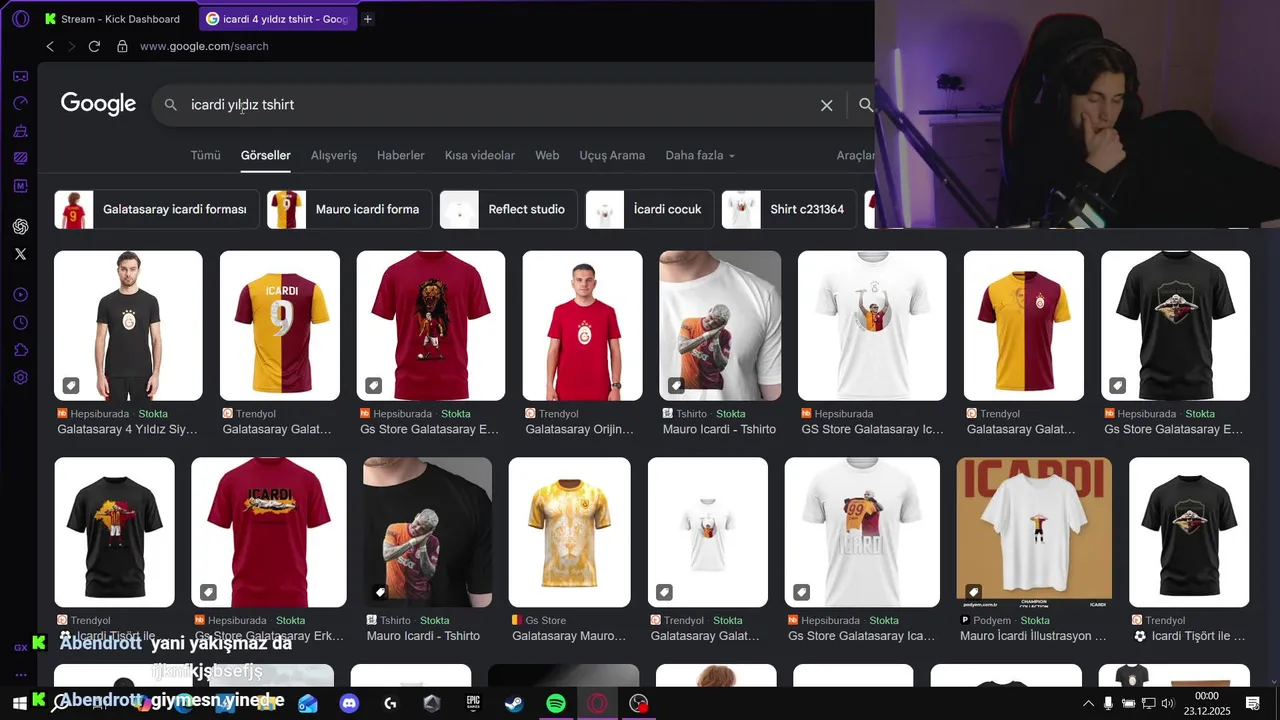Open Logitech G HUB from taskbar
The height and width of the screenshot is (720, 1280).
390,704
